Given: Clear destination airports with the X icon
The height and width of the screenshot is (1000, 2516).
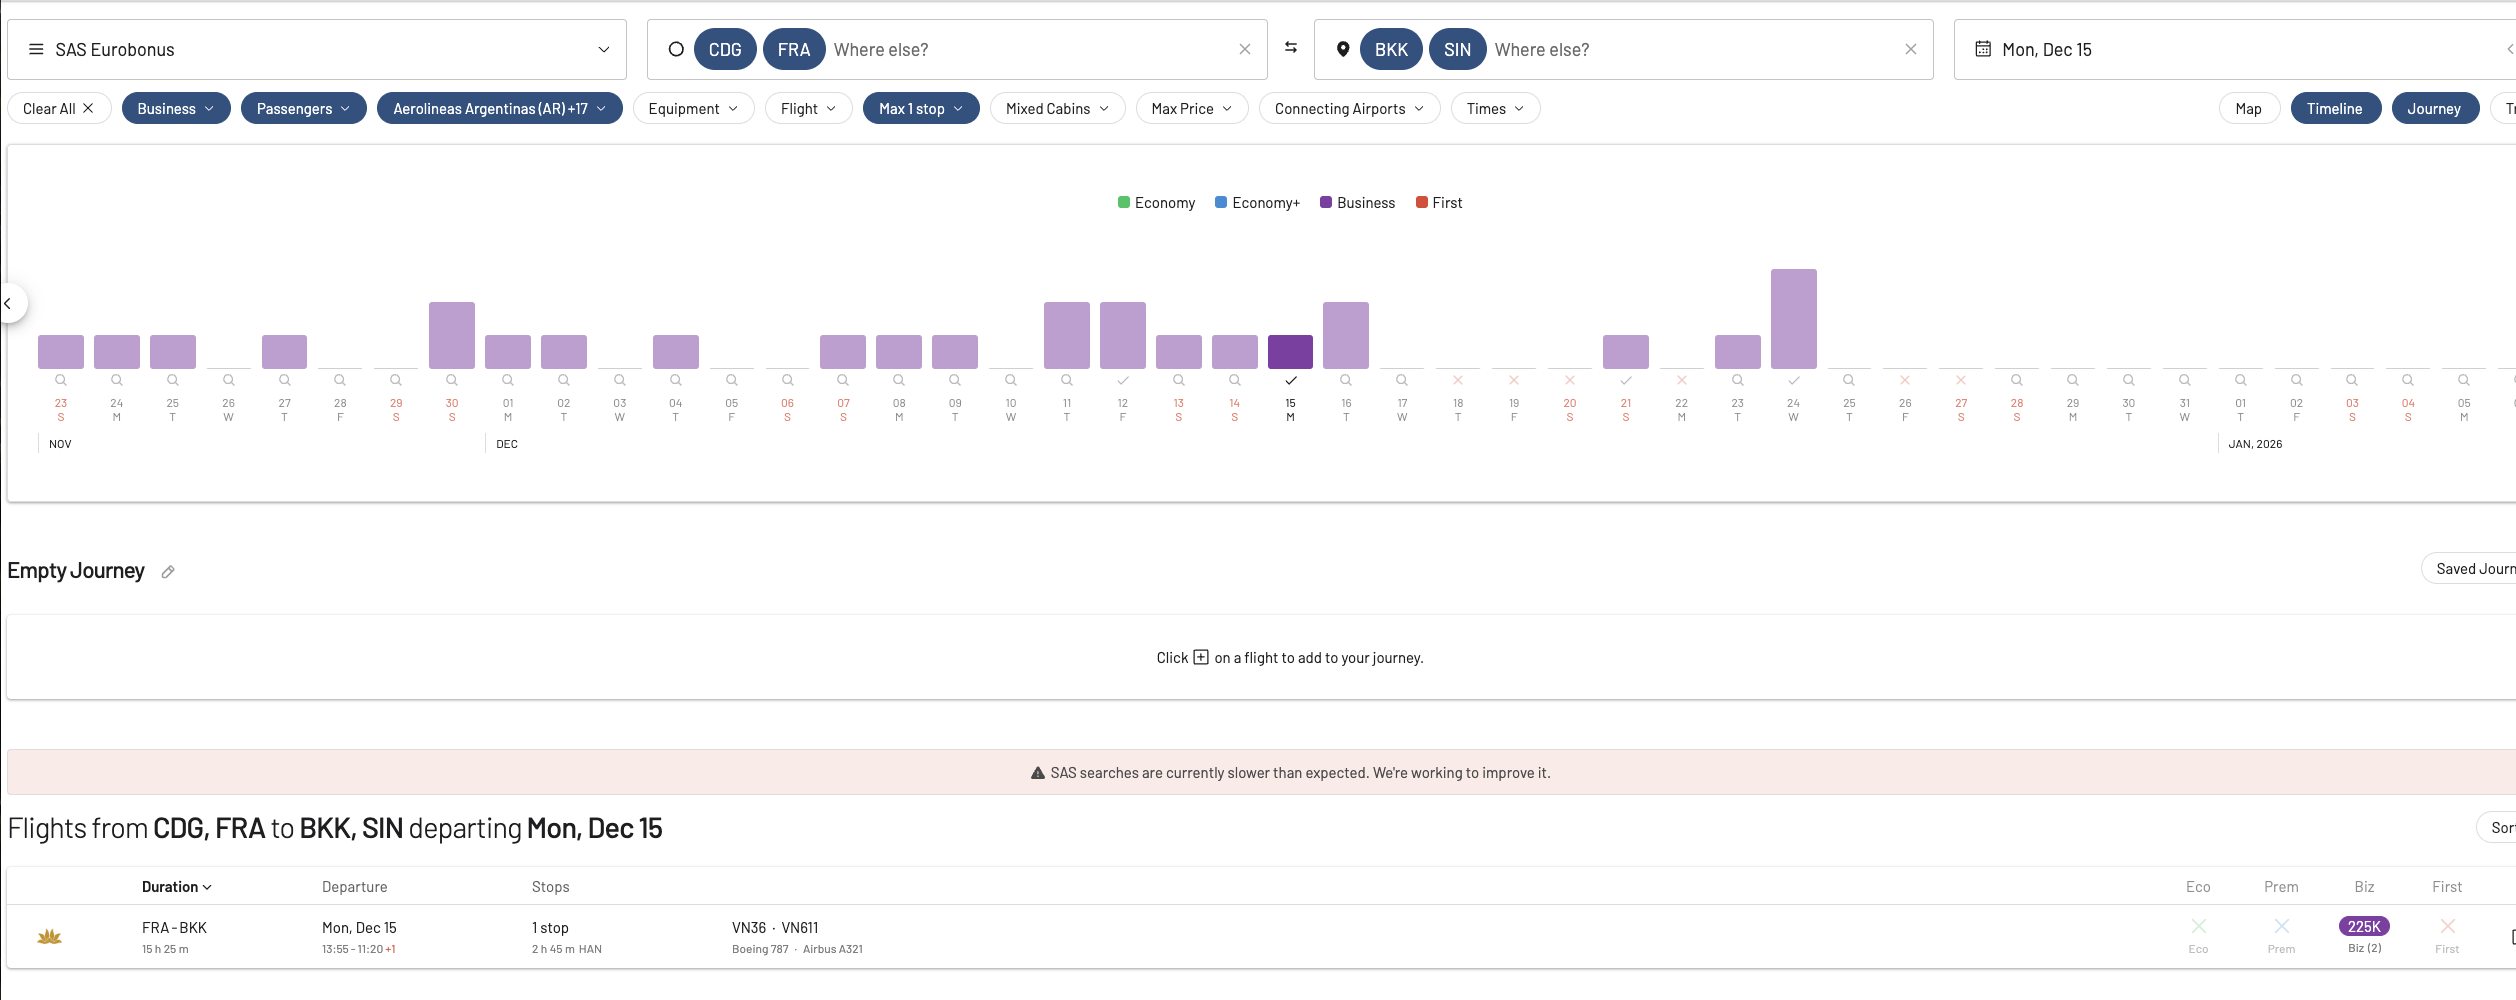Looking at the screenshot, I should click(x=1910, y=49).
